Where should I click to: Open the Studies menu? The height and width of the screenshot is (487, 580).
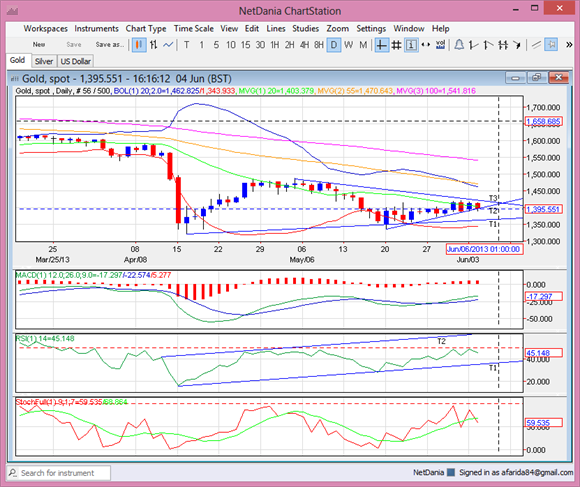tap(306, 28)
